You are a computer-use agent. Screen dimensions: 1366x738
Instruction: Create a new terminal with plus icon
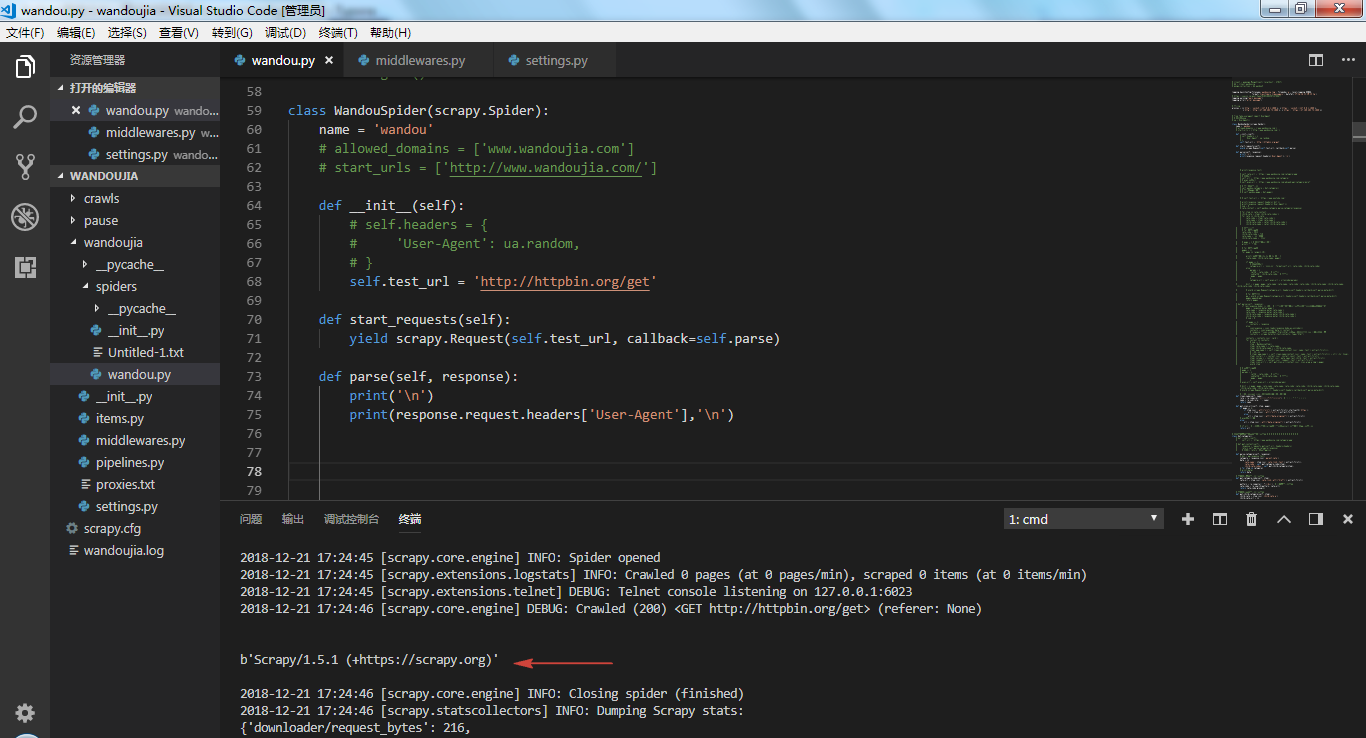pos(1188,519)
